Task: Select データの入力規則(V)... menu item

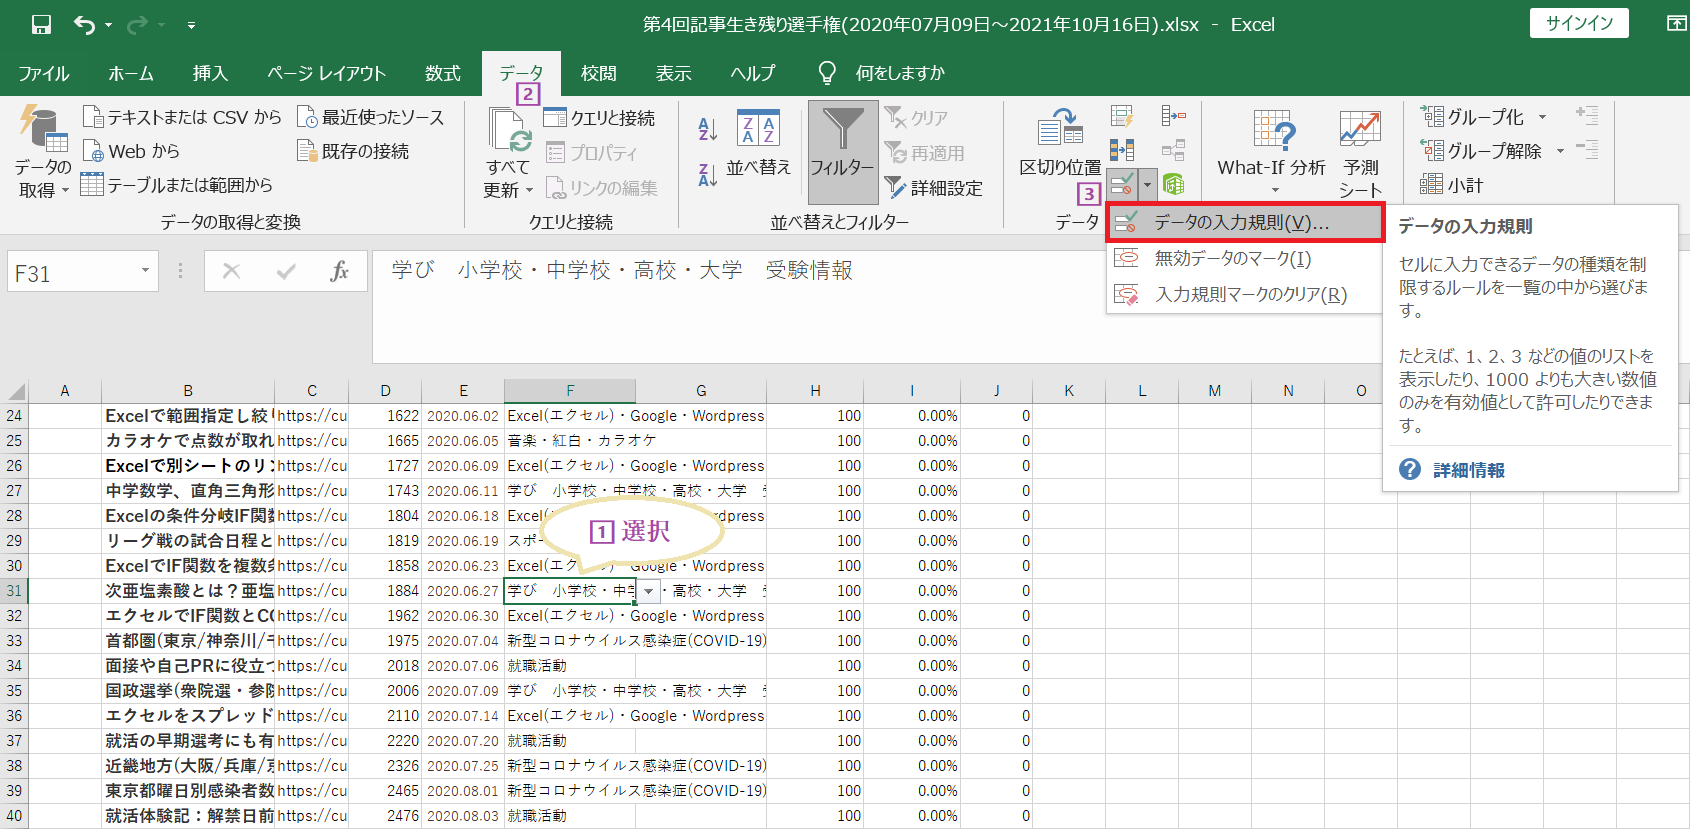Action: [1242, 223]
